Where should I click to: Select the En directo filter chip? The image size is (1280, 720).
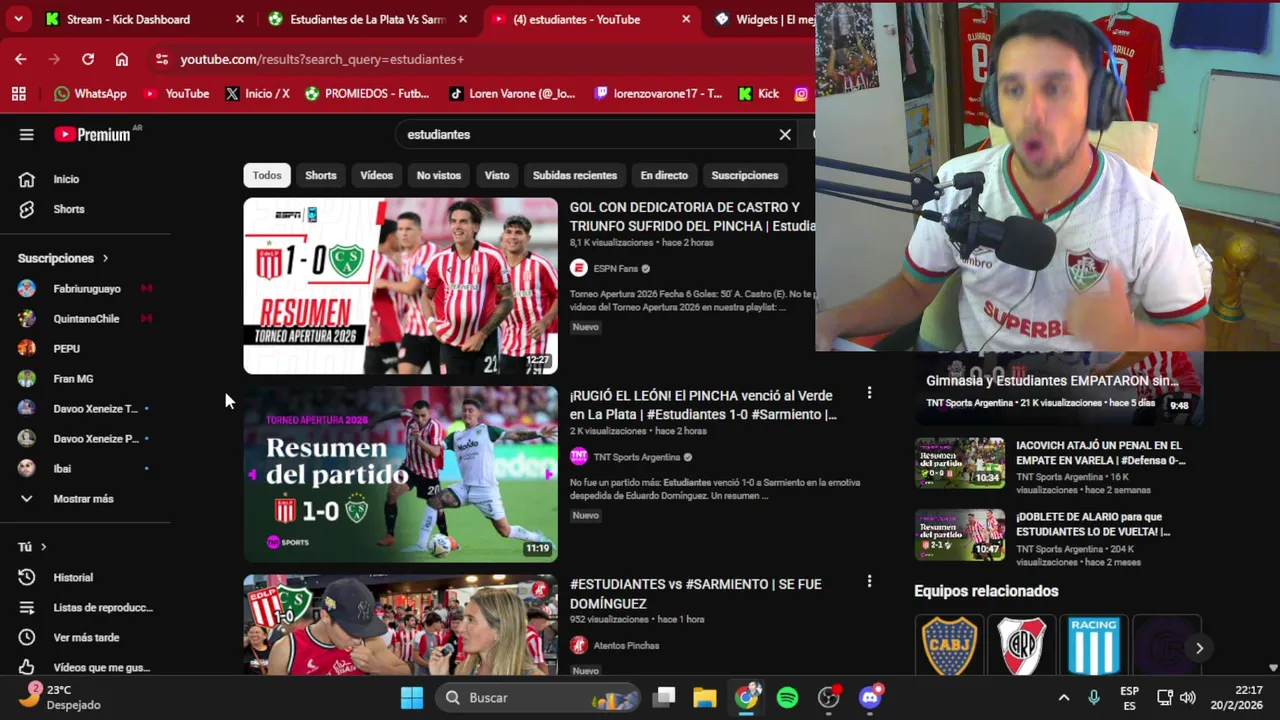tap(664, 175)
